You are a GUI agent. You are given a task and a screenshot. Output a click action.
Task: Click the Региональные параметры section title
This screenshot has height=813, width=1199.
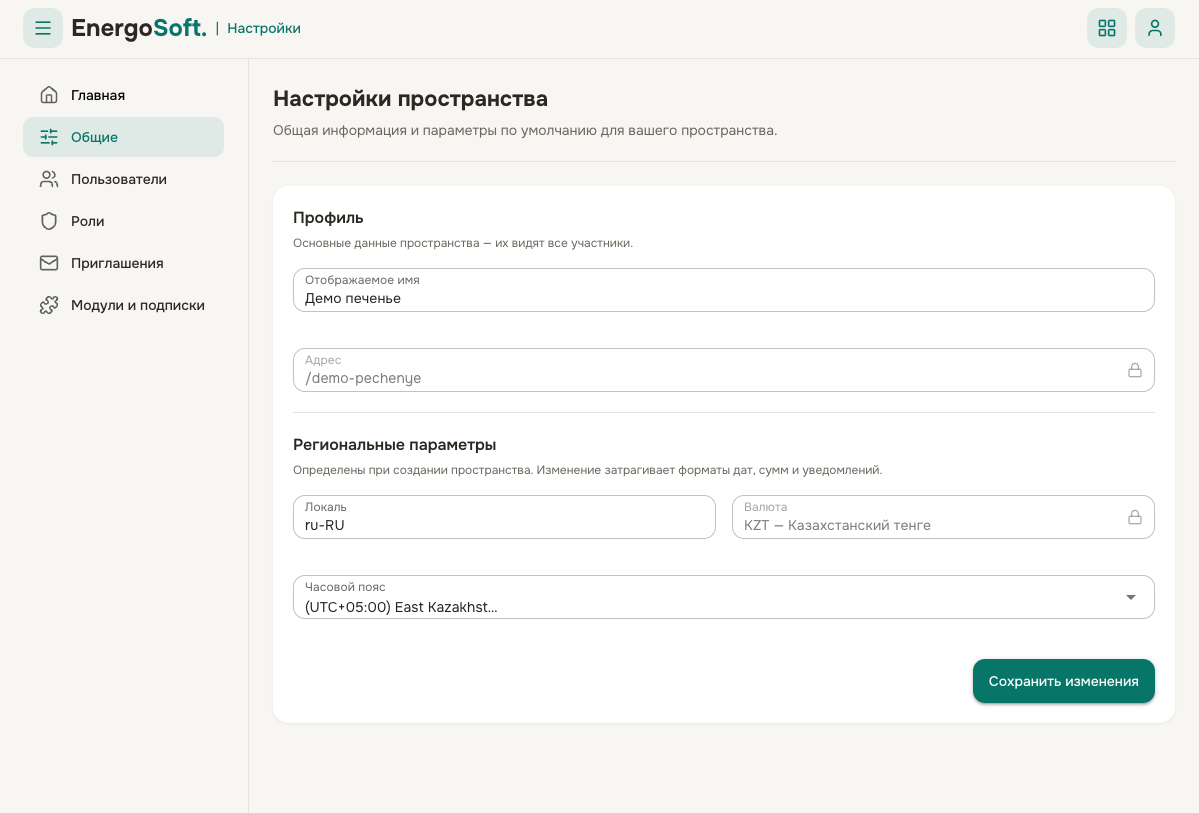coord(395,445)
